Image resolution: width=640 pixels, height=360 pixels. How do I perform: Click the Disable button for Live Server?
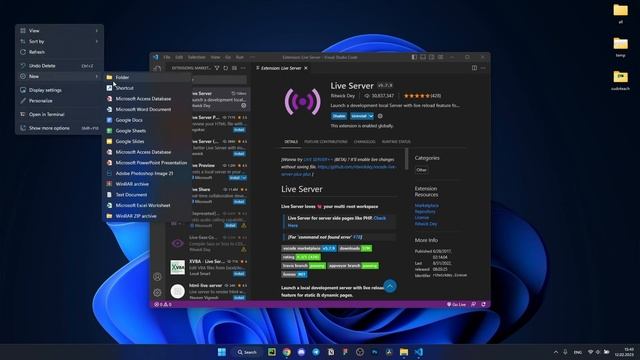click(x=339, y=116)
